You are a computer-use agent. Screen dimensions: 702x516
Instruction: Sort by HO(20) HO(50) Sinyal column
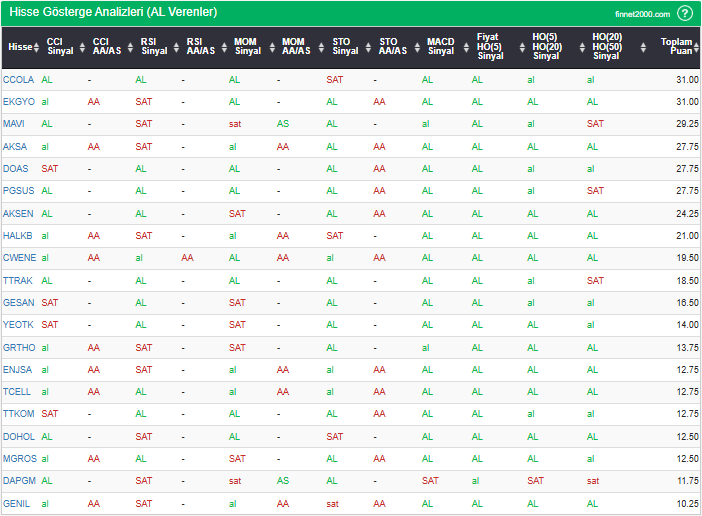tap(606, 47)
